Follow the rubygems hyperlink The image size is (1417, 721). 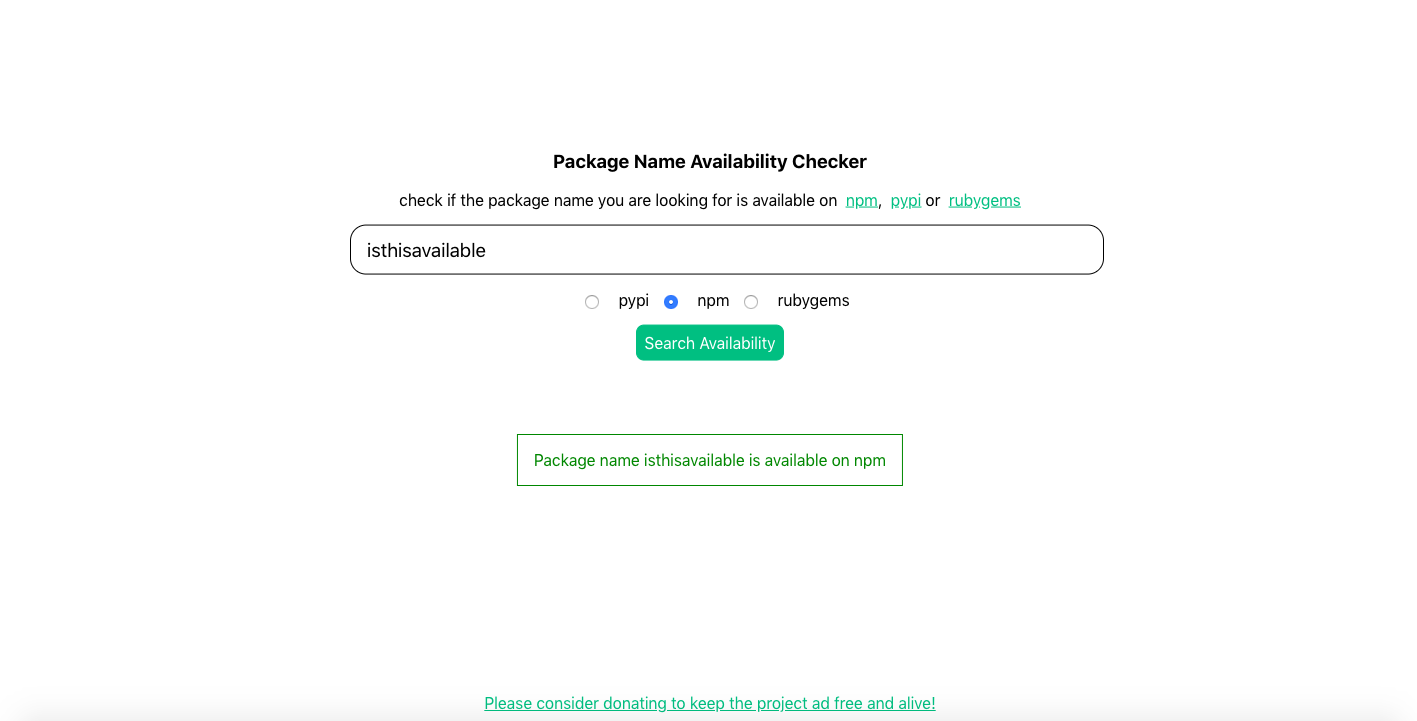(984, 200)
